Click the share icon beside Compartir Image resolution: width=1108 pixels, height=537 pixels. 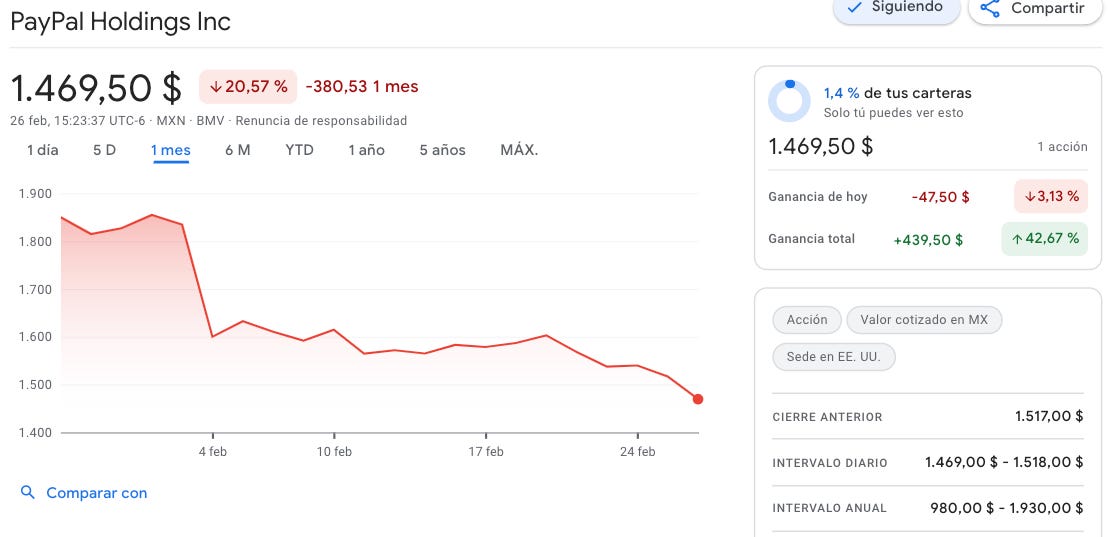[x=990, y=8]
